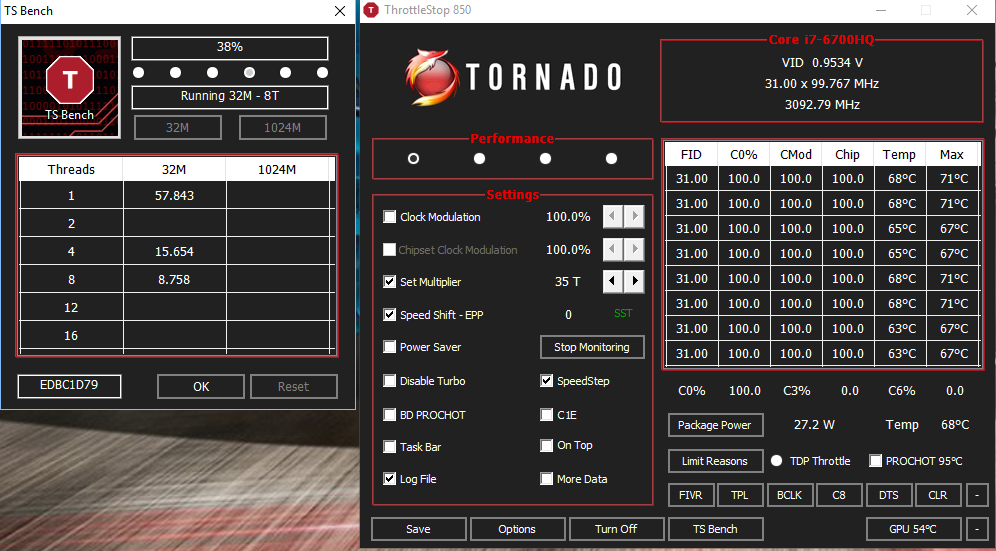Image resolution: width=996 pixels, height=551 pixels.
Task: Click the minus button beside CLR
Action: tap(978, 495)
